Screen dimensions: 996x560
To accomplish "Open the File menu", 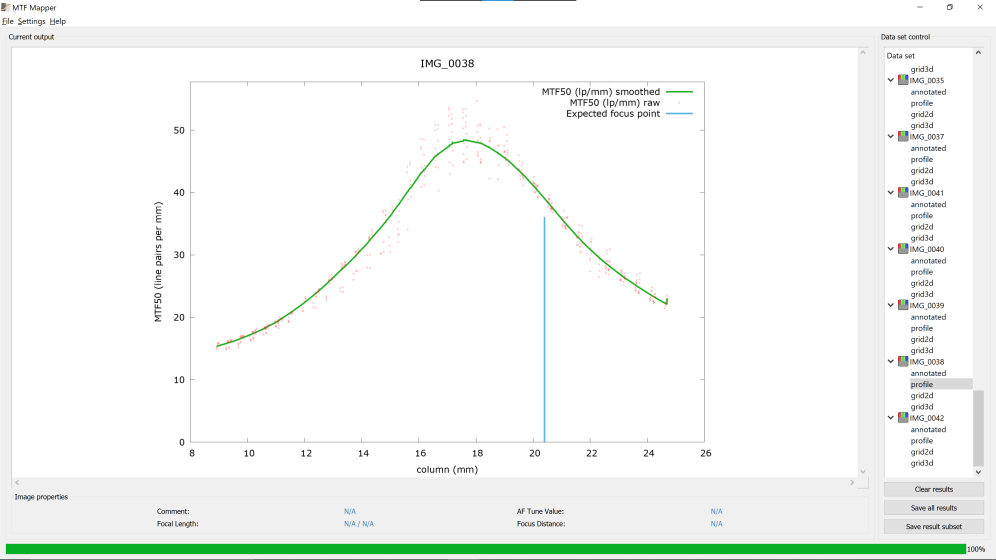I will pyautogui.click(x=8, y=21).
